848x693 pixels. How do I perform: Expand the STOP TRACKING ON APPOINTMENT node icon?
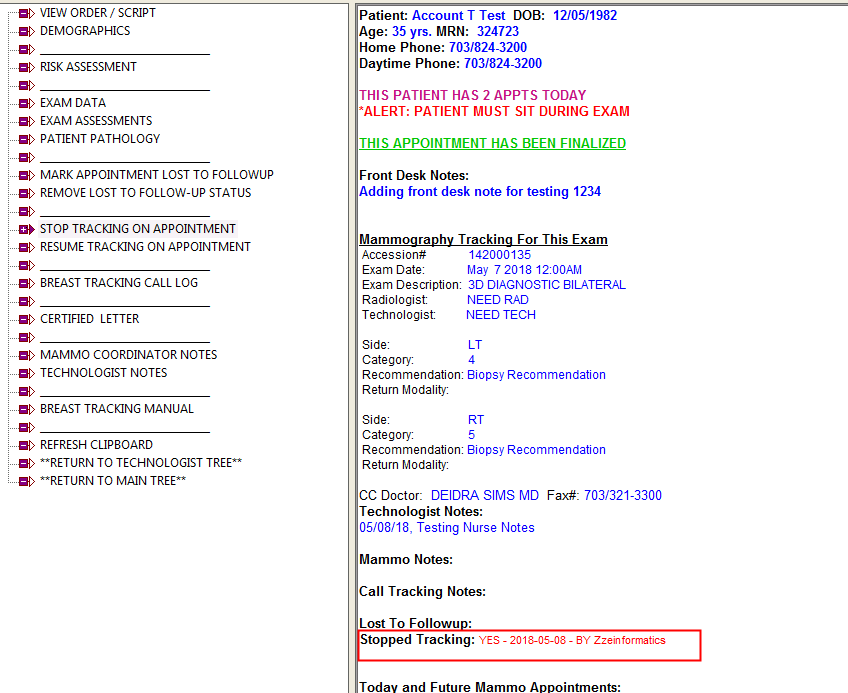click(x=26, y=229)
